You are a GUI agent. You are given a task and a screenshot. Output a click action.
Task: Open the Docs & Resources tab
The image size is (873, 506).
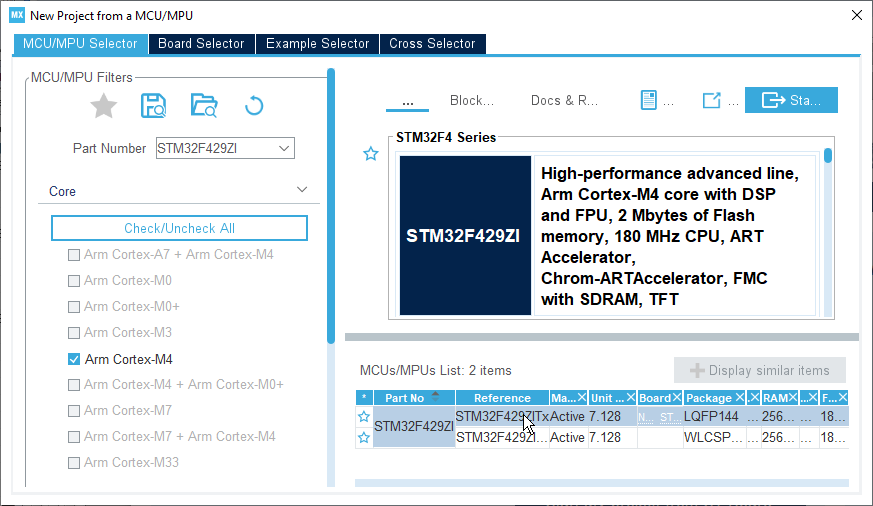pyautogui.click(x=564, y=100)
